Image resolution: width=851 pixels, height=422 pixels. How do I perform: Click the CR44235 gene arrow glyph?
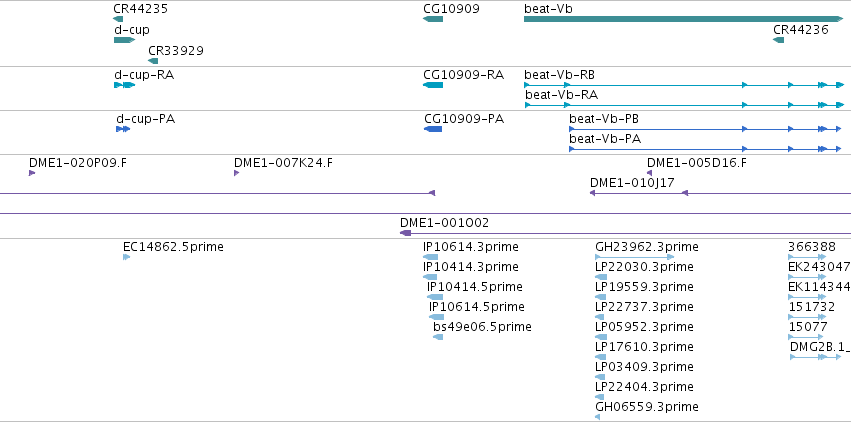[x=118, y=19]
